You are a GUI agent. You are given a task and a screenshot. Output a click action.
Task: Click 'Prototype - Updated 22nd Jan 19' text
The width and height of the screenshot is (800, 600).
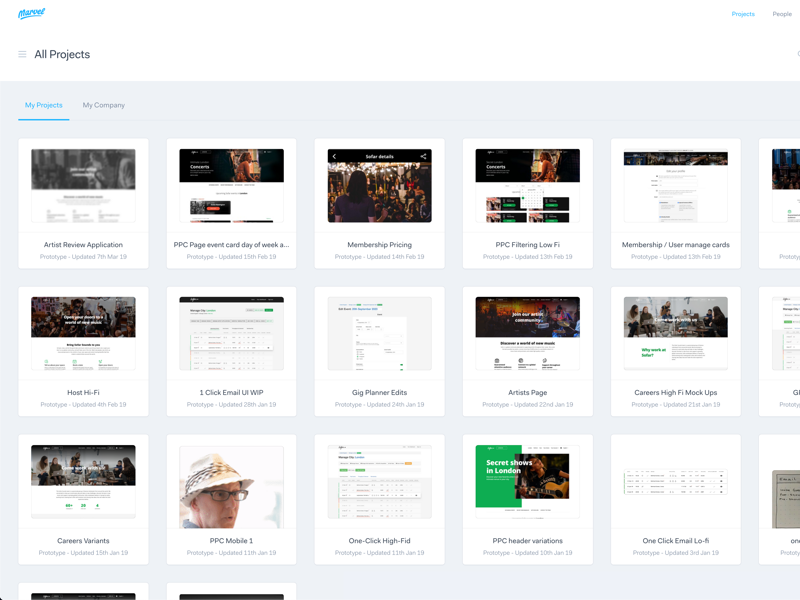(x=528, y=405)
